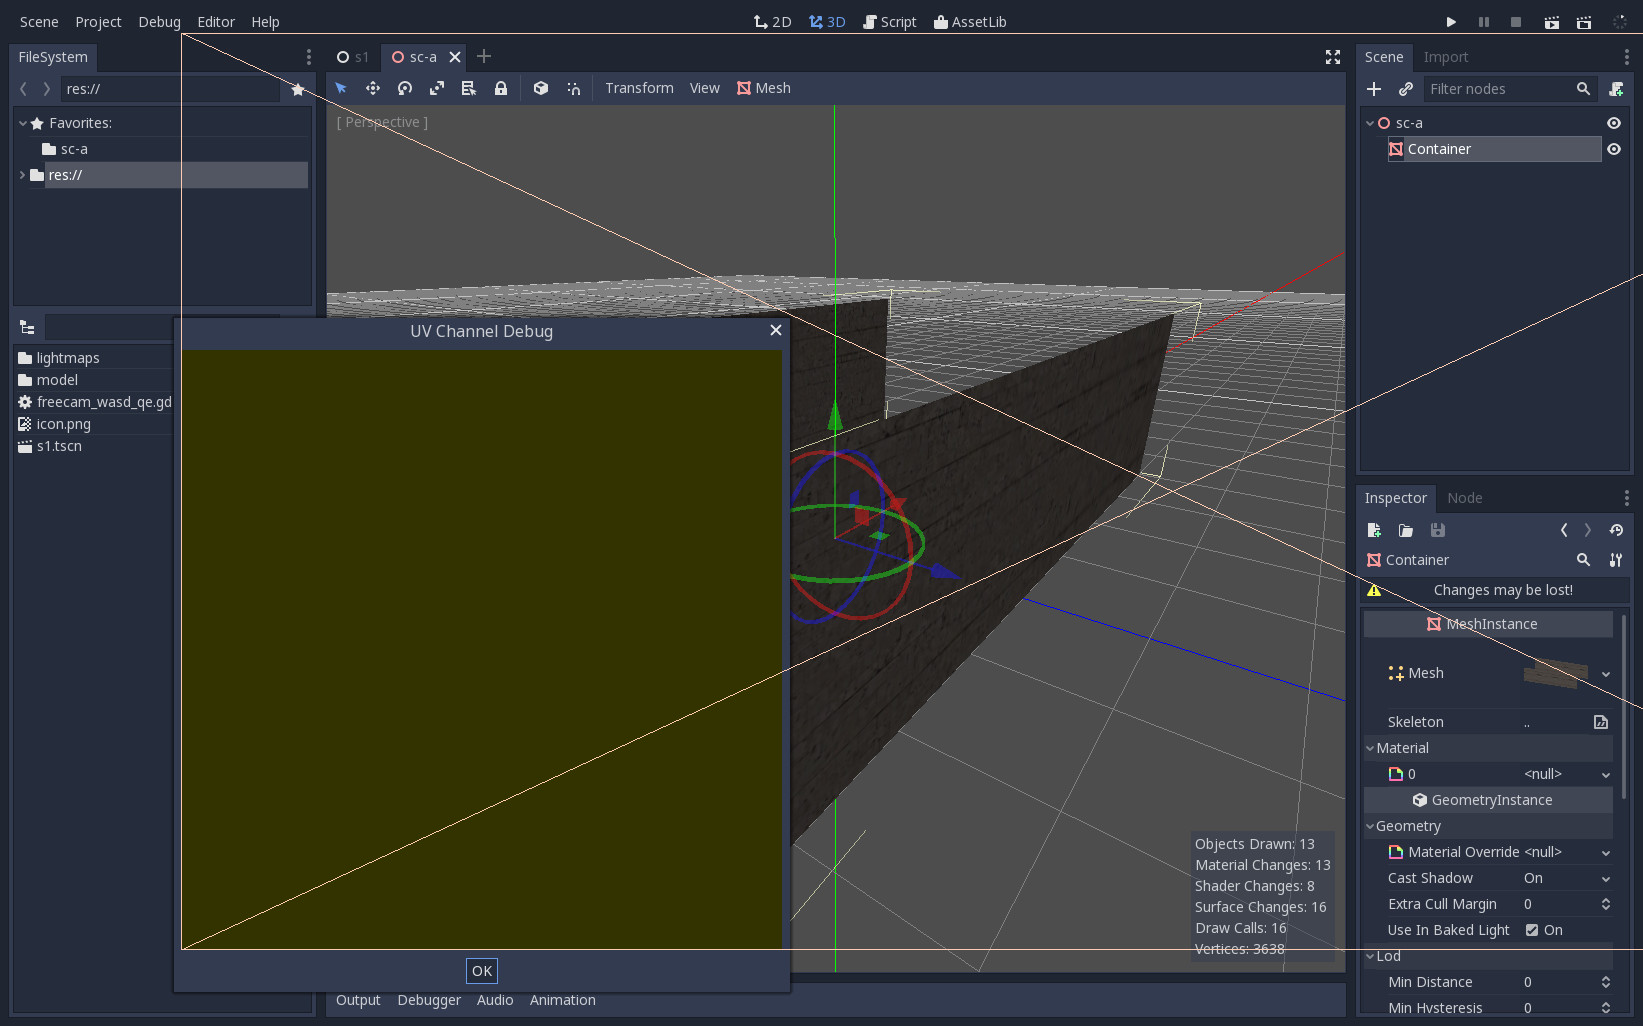The image size is (1643, 1026).
Task: Open the Scene menu
Action: (39, 22)
